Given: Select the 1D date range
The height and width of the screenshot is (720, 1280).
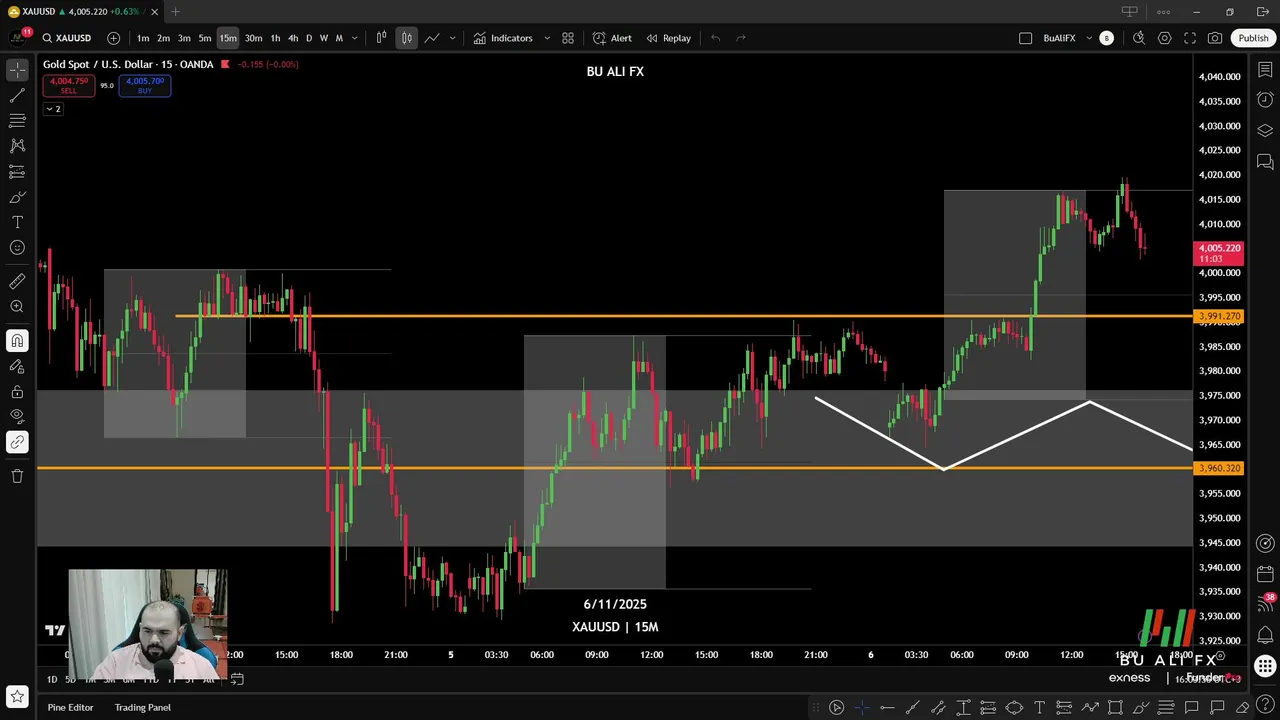Looking at the screenshot, I should [x=52, y=679].
